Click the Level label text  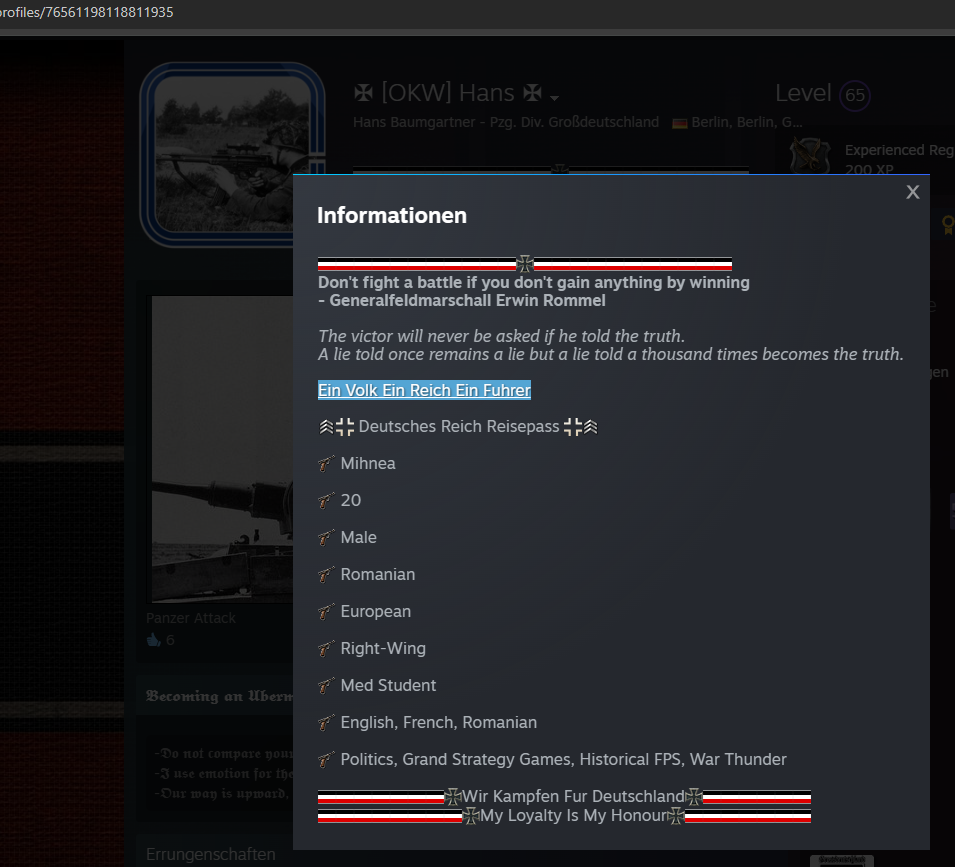pos(803,94)
